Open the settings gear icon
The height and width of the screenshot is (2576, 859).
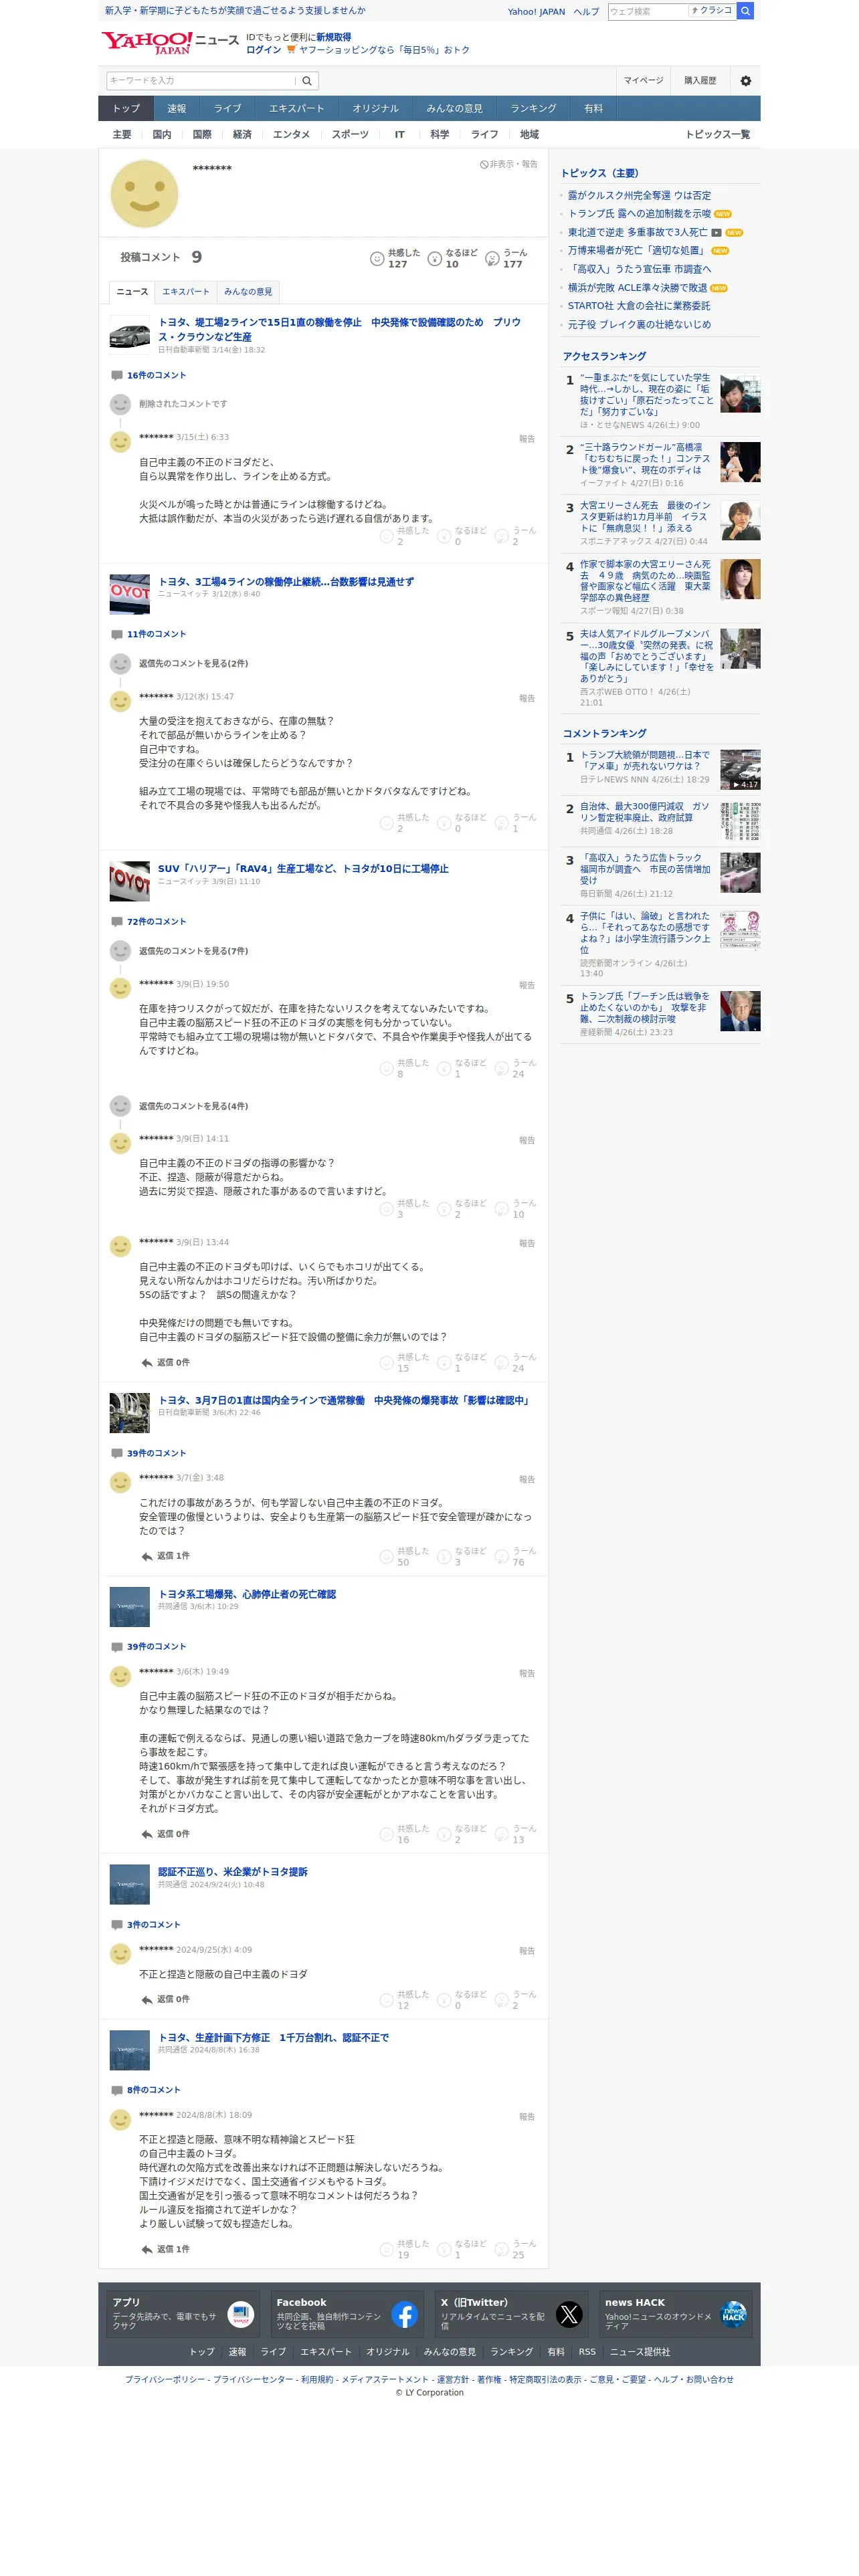[745, 81]
